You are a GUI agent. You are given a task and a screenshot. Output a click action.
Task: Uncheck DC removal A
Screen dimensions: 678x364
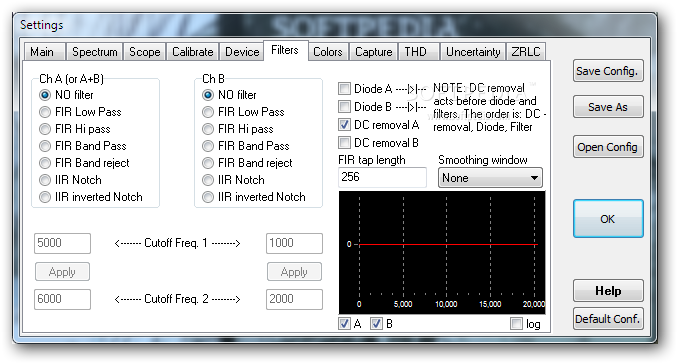coord(344,125)
